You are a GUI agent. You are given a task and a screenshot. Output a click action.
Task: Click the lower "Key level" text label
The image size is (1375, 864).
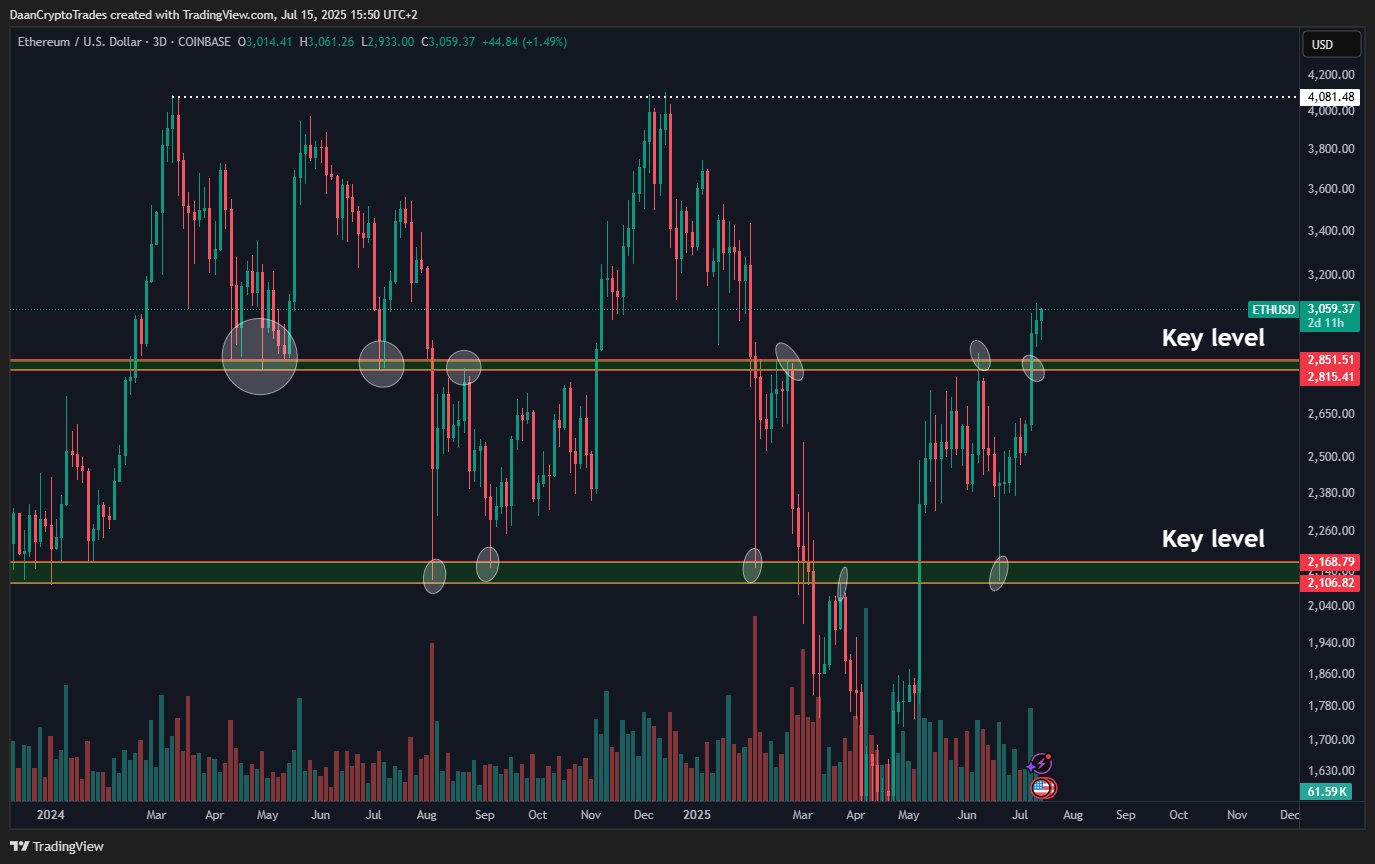1212,539
